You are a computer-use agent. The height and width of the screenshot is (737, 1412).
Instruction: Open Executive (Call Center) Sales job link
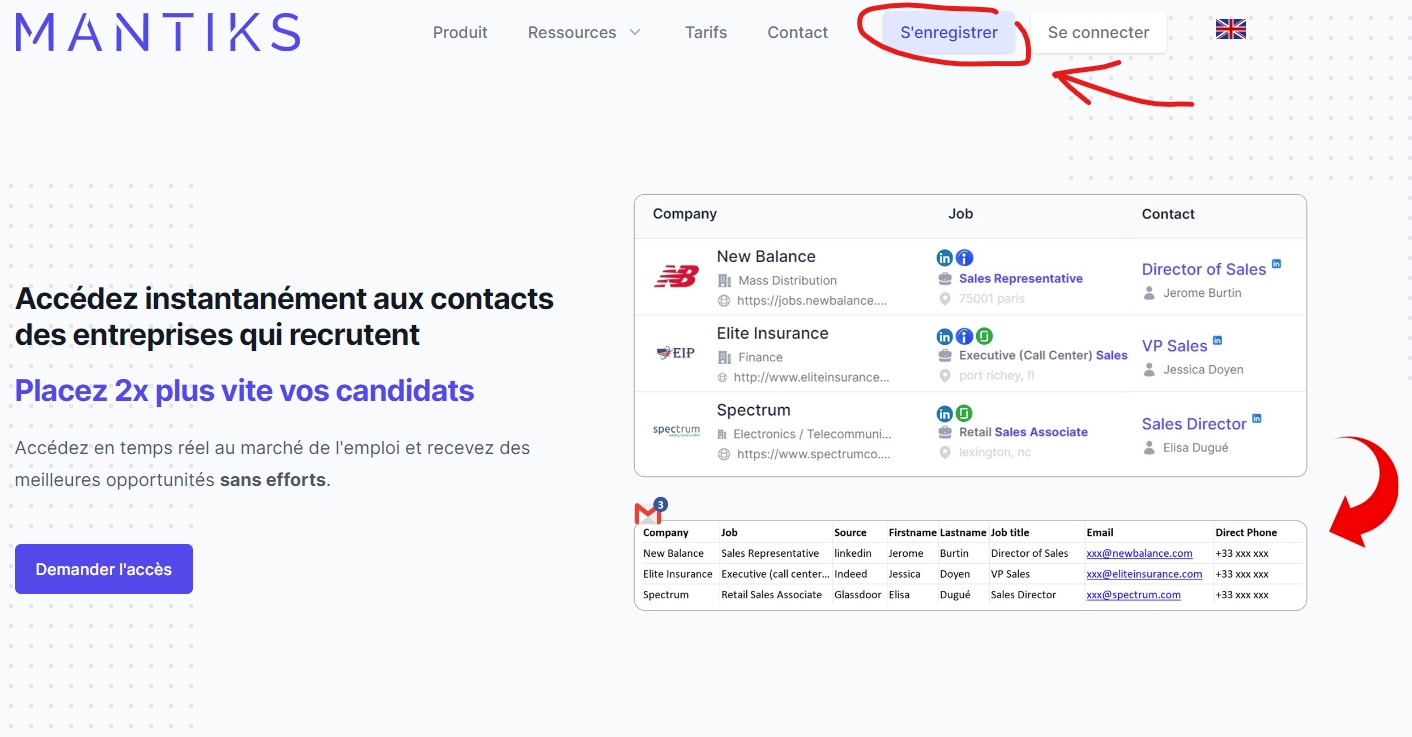point(1043,355)
